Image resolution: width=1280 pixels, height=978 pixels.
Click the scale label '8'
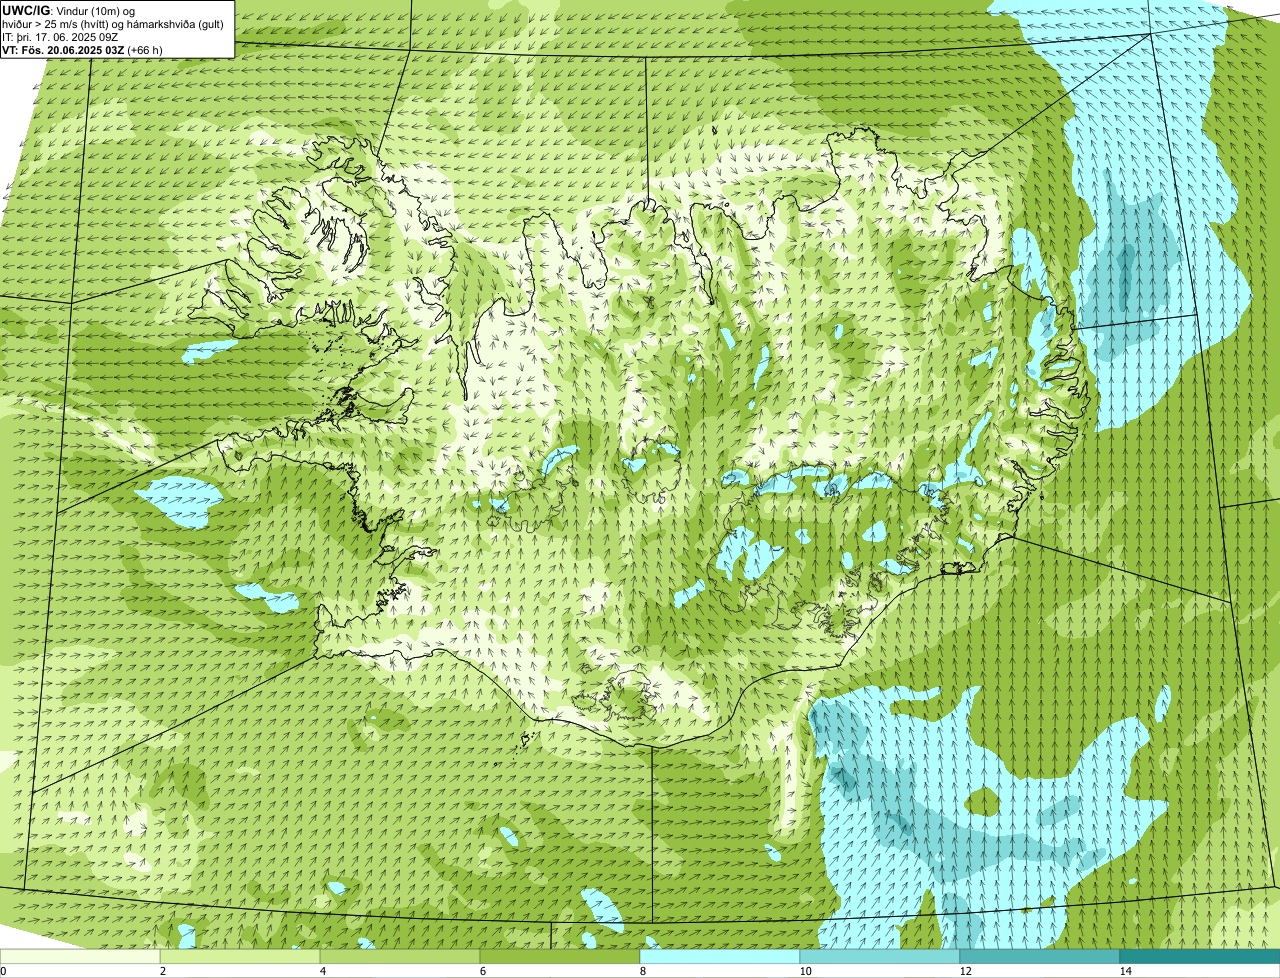pyautogui.click(x=642, y=971)
